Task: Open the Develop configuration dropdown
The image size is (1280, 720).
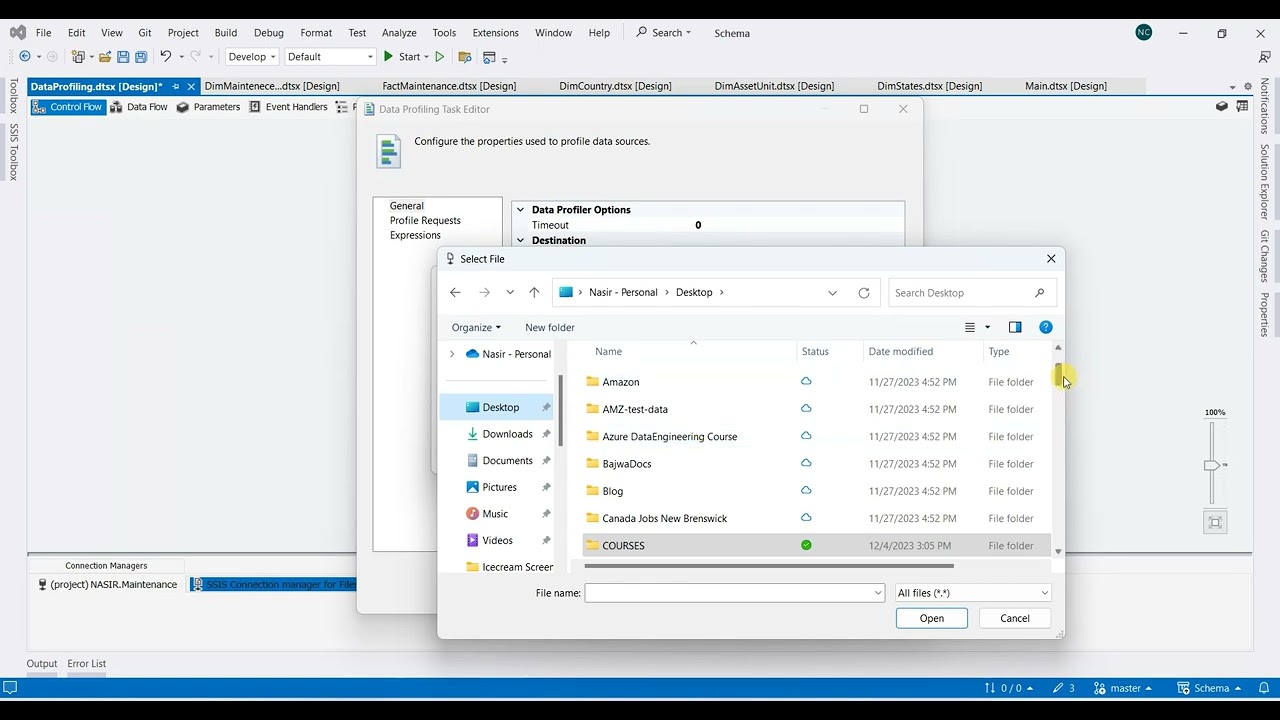Action: 251,57
